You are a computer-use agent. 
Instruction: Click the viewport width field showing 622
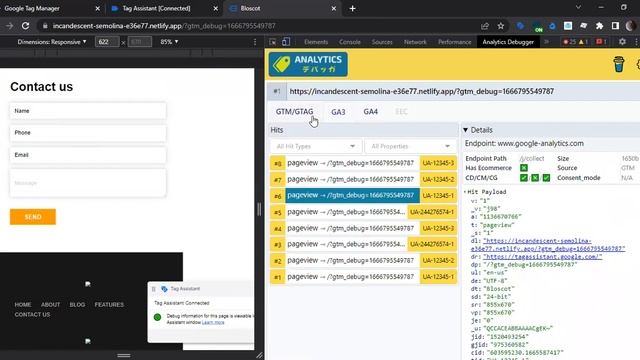(x=107, y=42)
